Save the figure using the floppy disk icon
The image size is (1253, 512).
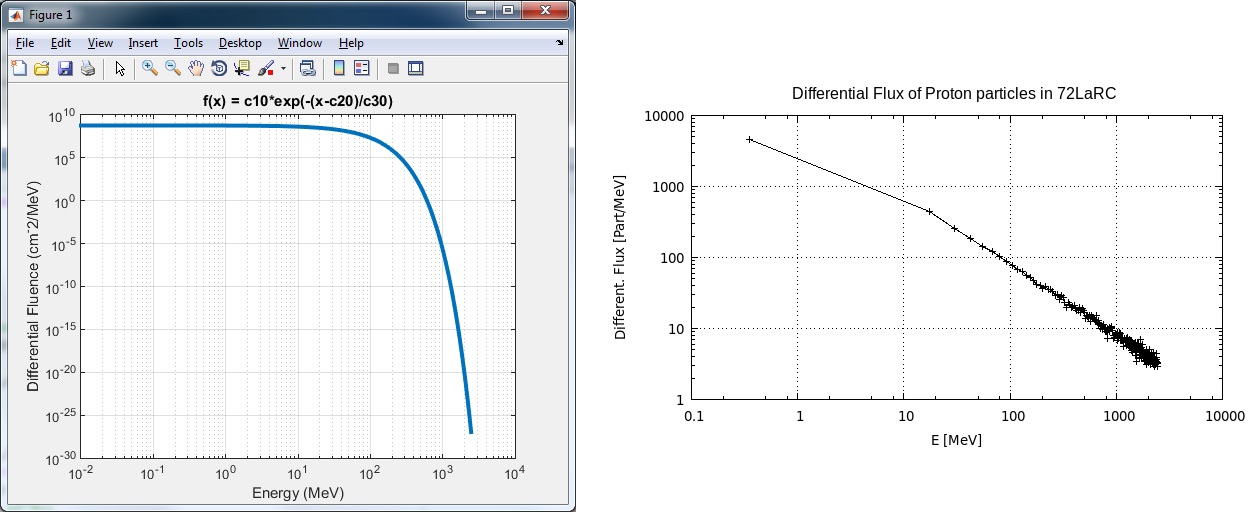pos(65,68)
